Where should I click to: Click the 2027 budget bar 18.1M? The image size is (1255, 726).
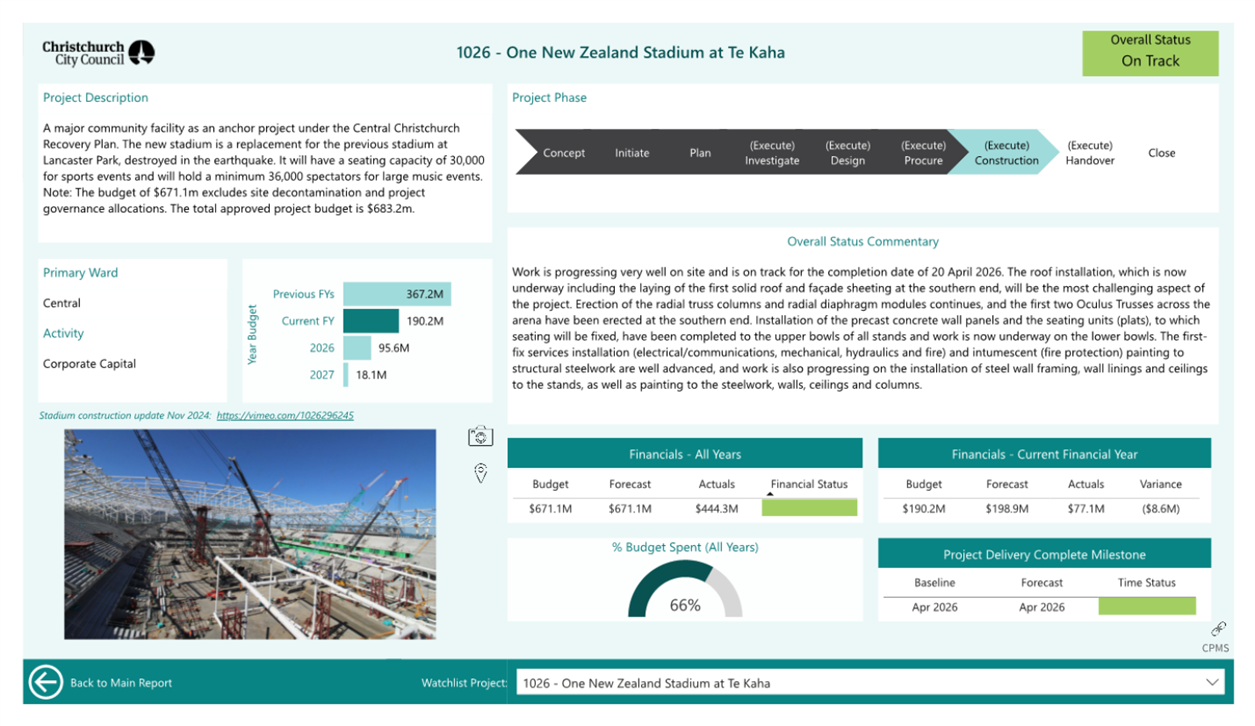(346, 375)
